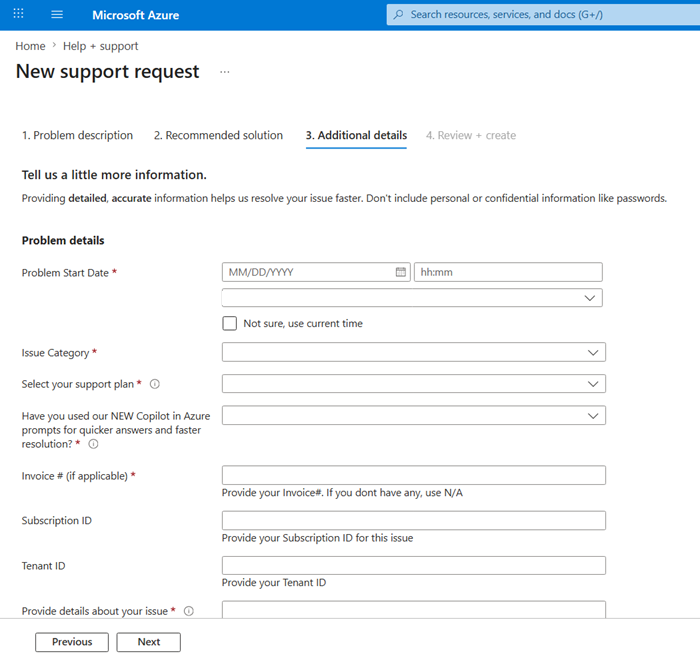Open the Copilot in Azure prompts dropdown
Screen dimensions: 700x666
coord(413,415)
